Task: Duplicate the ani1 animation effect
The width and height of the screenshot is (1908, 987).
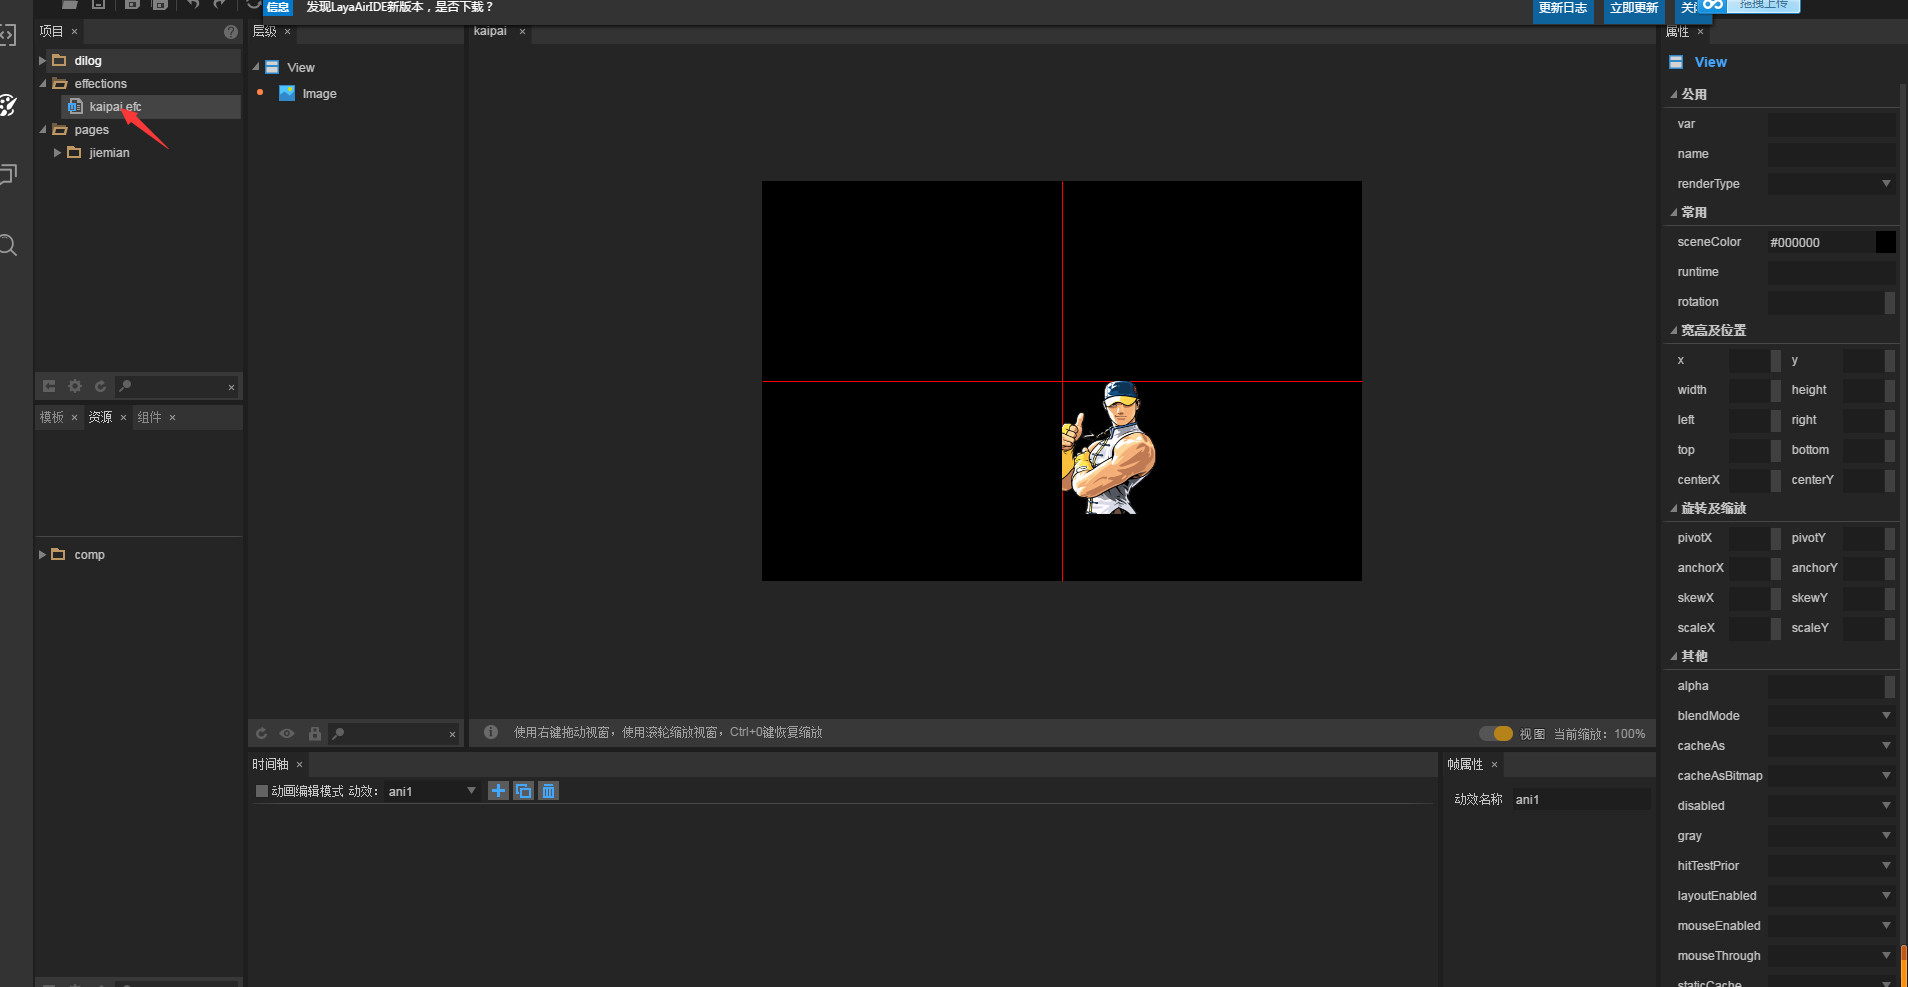Action: (x=523, y=791)
